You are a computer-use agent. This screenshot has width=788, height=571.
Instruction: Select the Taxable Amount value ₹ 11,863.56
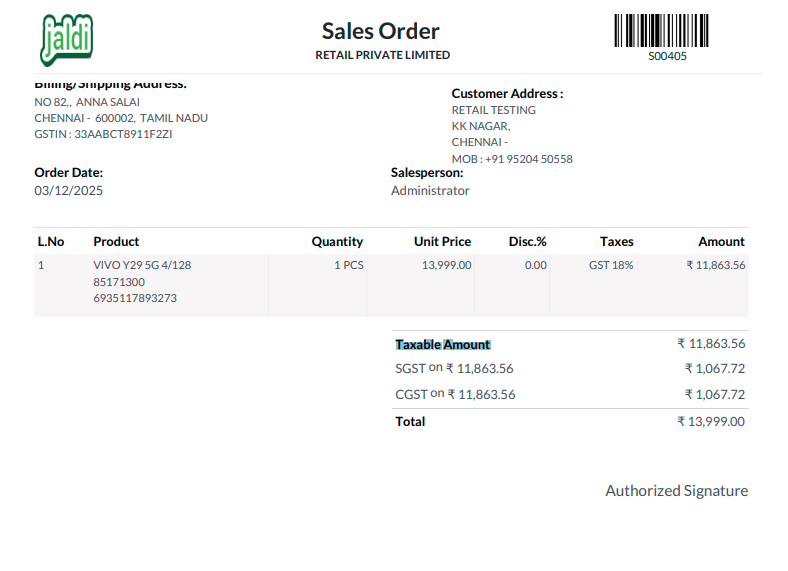point(711,344)
